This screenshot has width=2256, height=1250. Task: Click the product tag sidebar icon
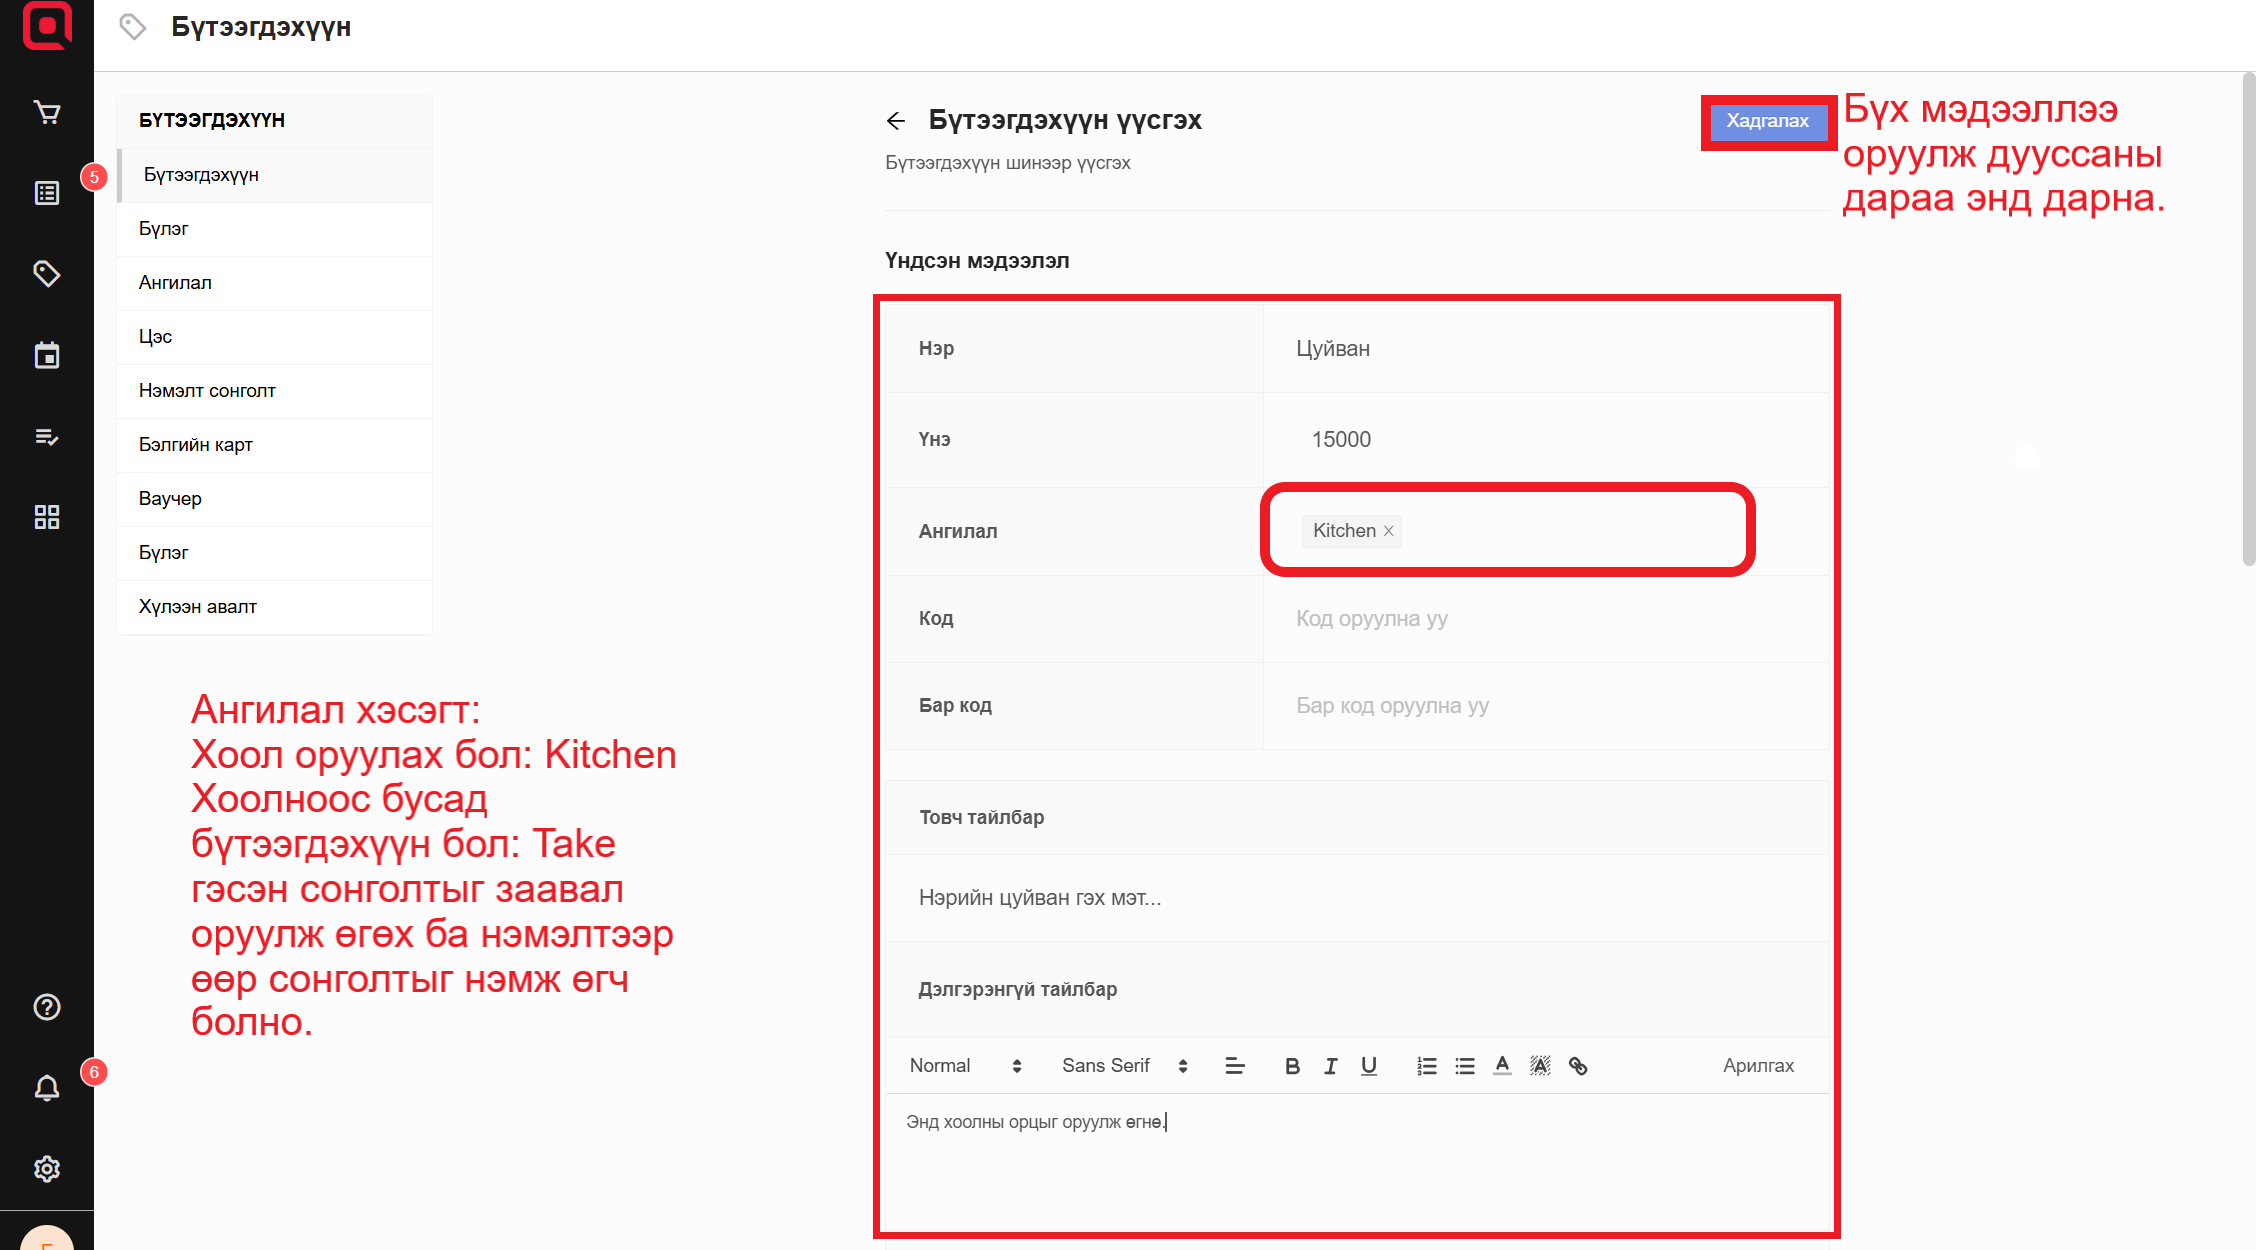click(x=47, y=274)
